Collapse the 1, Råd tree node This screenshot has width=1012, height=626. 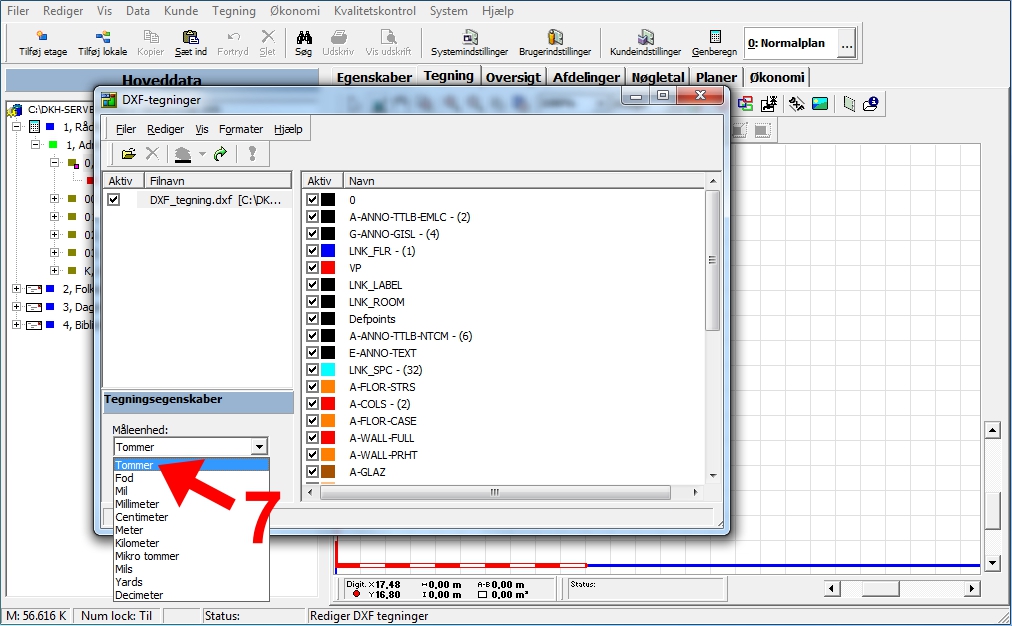click(x=17, y=126)
